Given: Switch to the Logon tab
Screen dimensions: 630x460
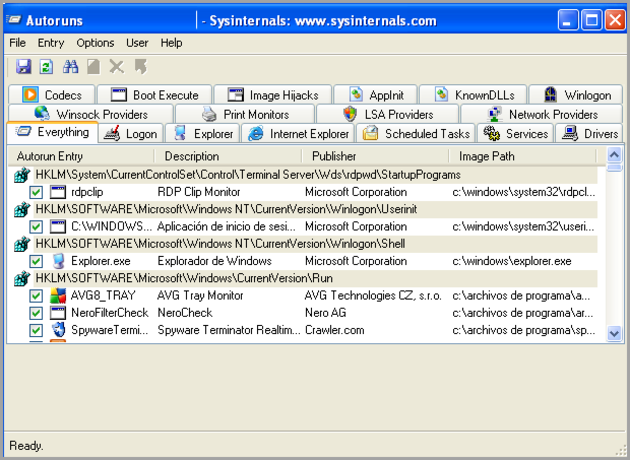Looking at the screenshot, I should [x=131, y=133].
